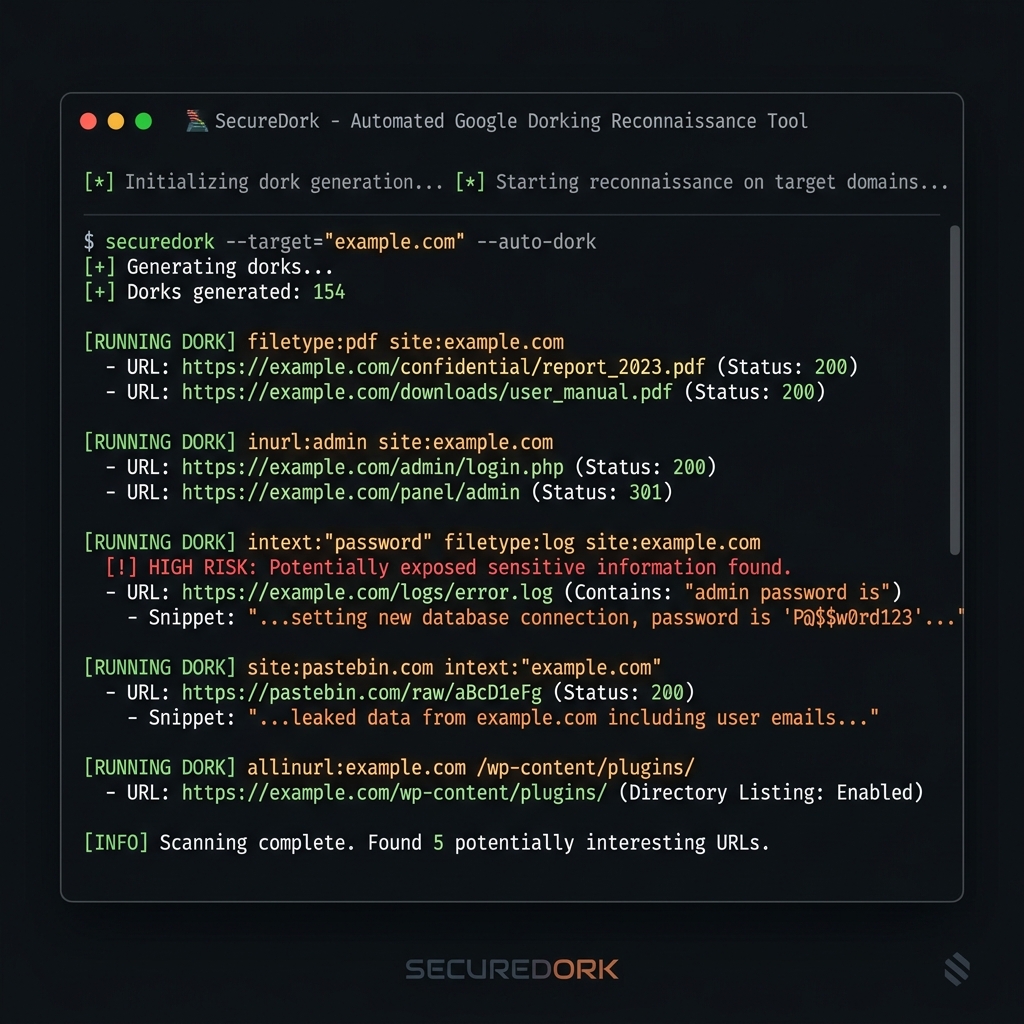Click the 'Generating dorks...' line
The image size is (1024, 1024).
click(208, 266)
